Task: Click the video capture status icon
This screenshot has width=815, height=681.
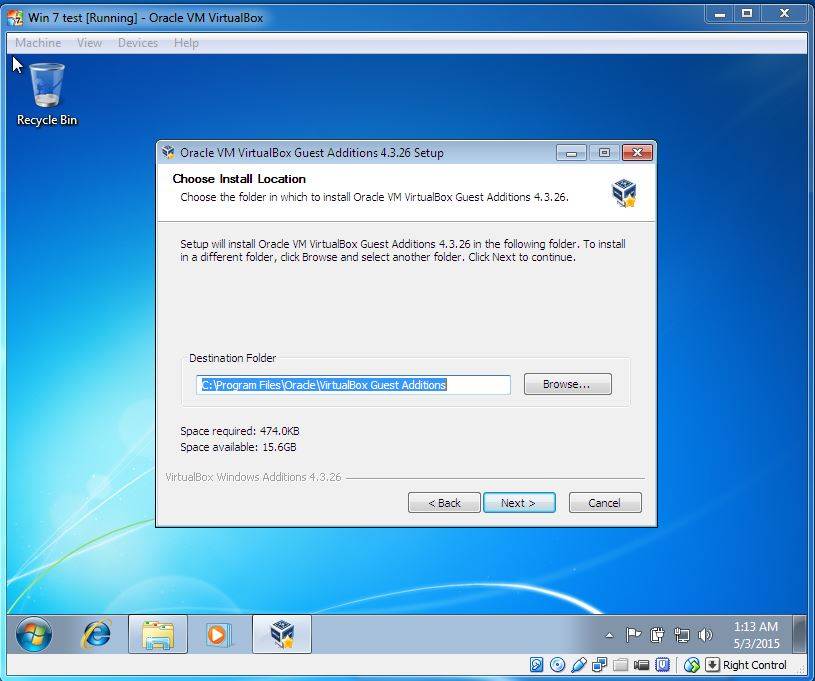Action: [643, 665]
